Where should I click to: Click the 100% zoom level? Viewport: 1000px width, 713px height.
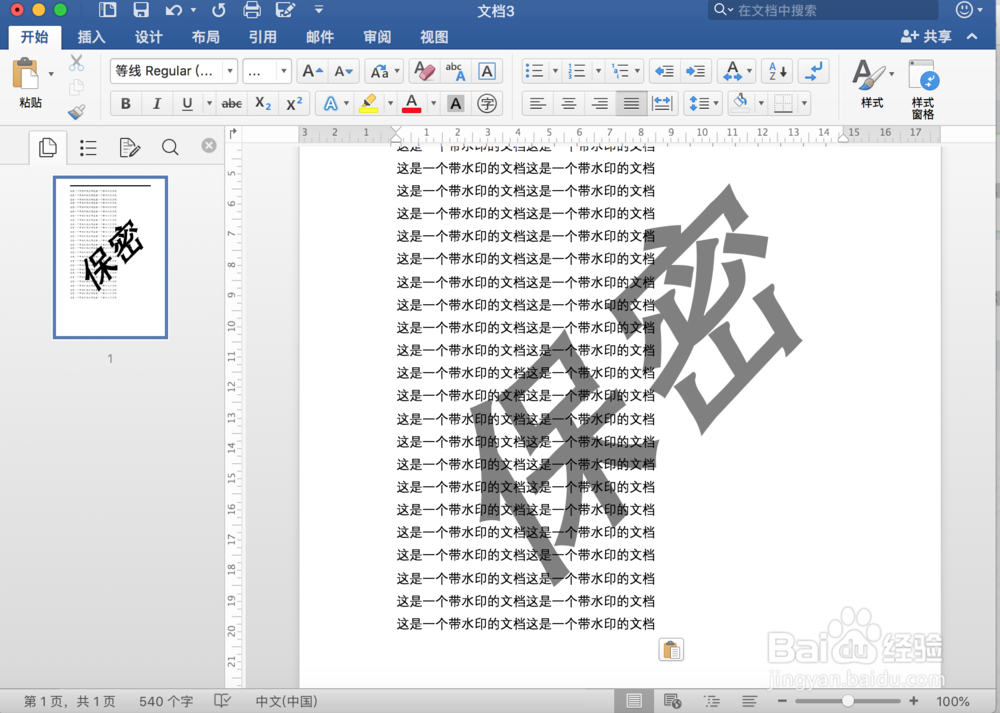953,702
